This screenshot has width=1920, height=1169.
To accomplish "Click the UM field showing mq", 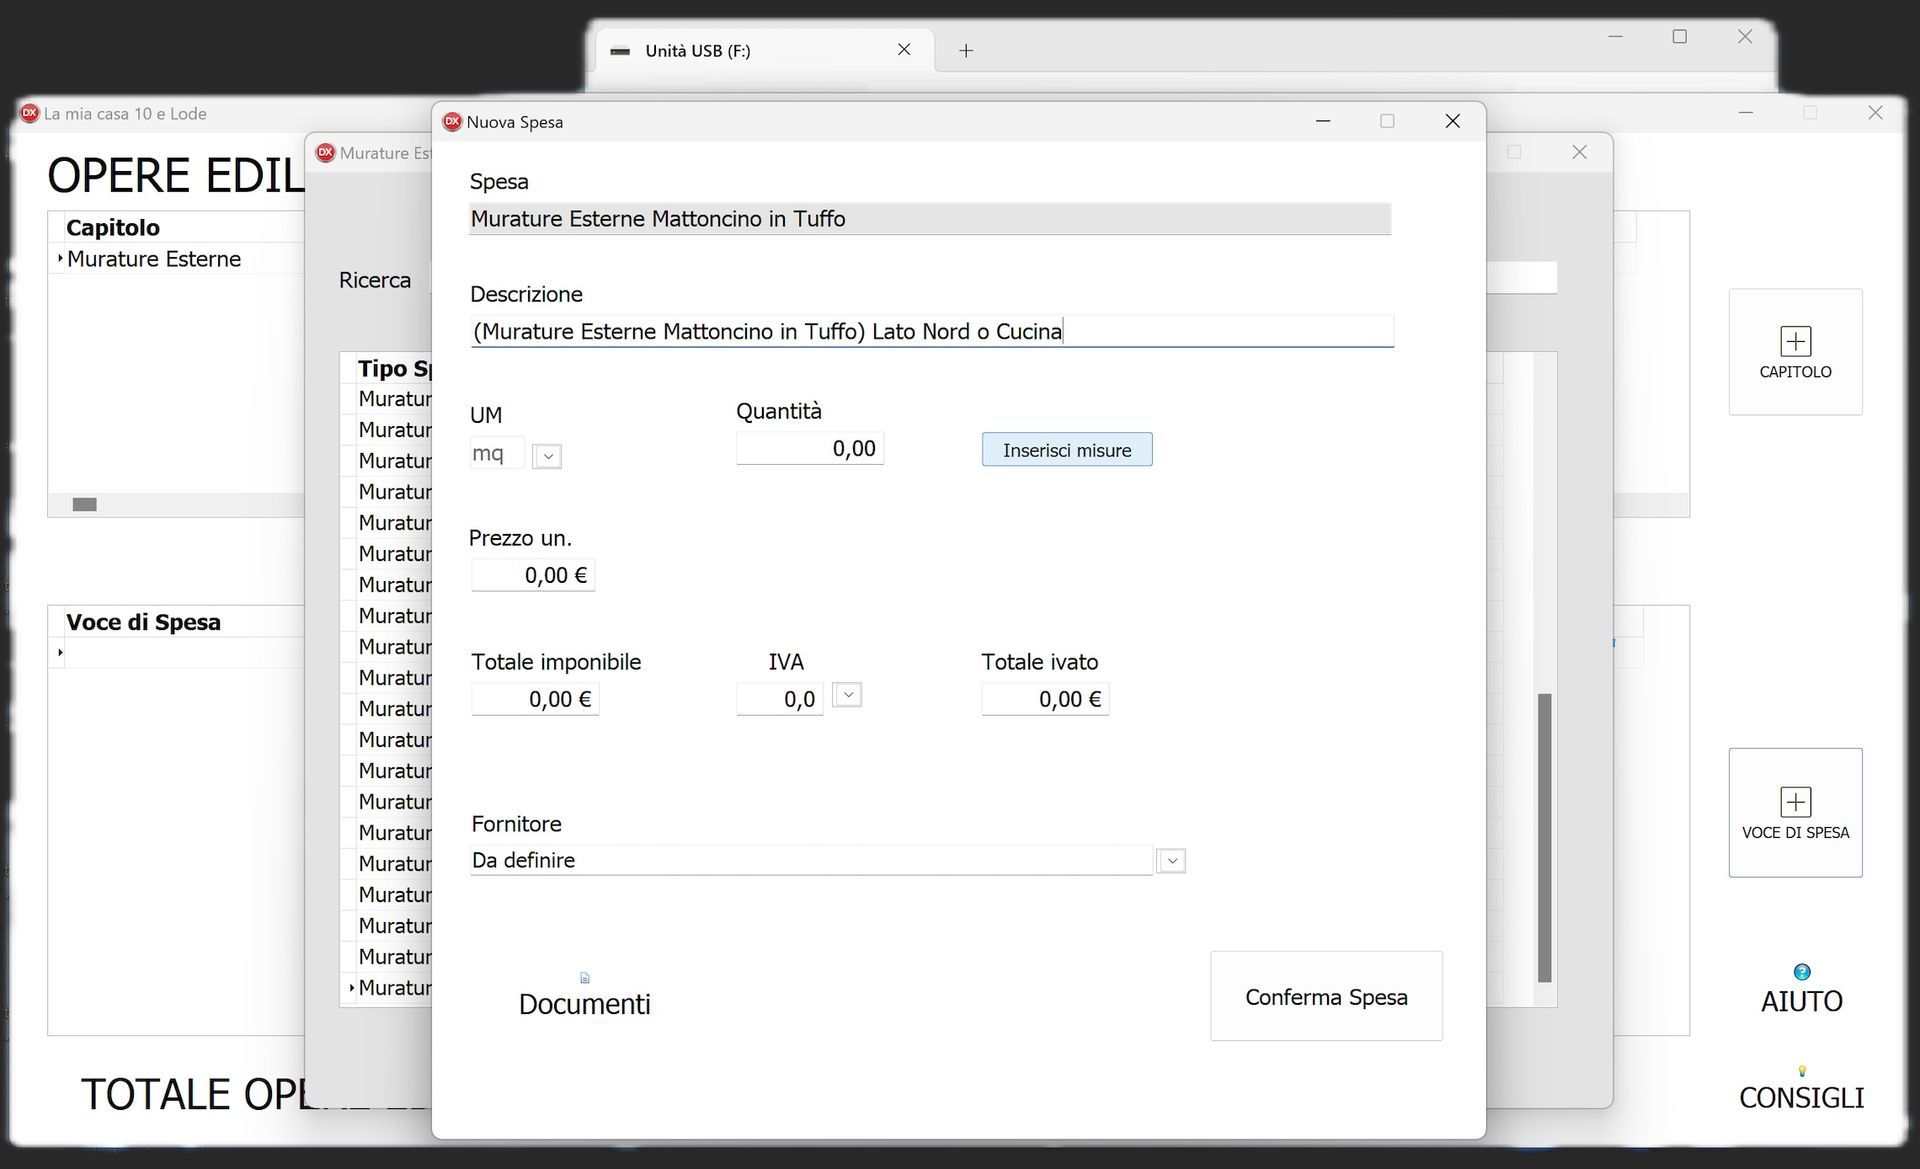I will click(497, 453).
